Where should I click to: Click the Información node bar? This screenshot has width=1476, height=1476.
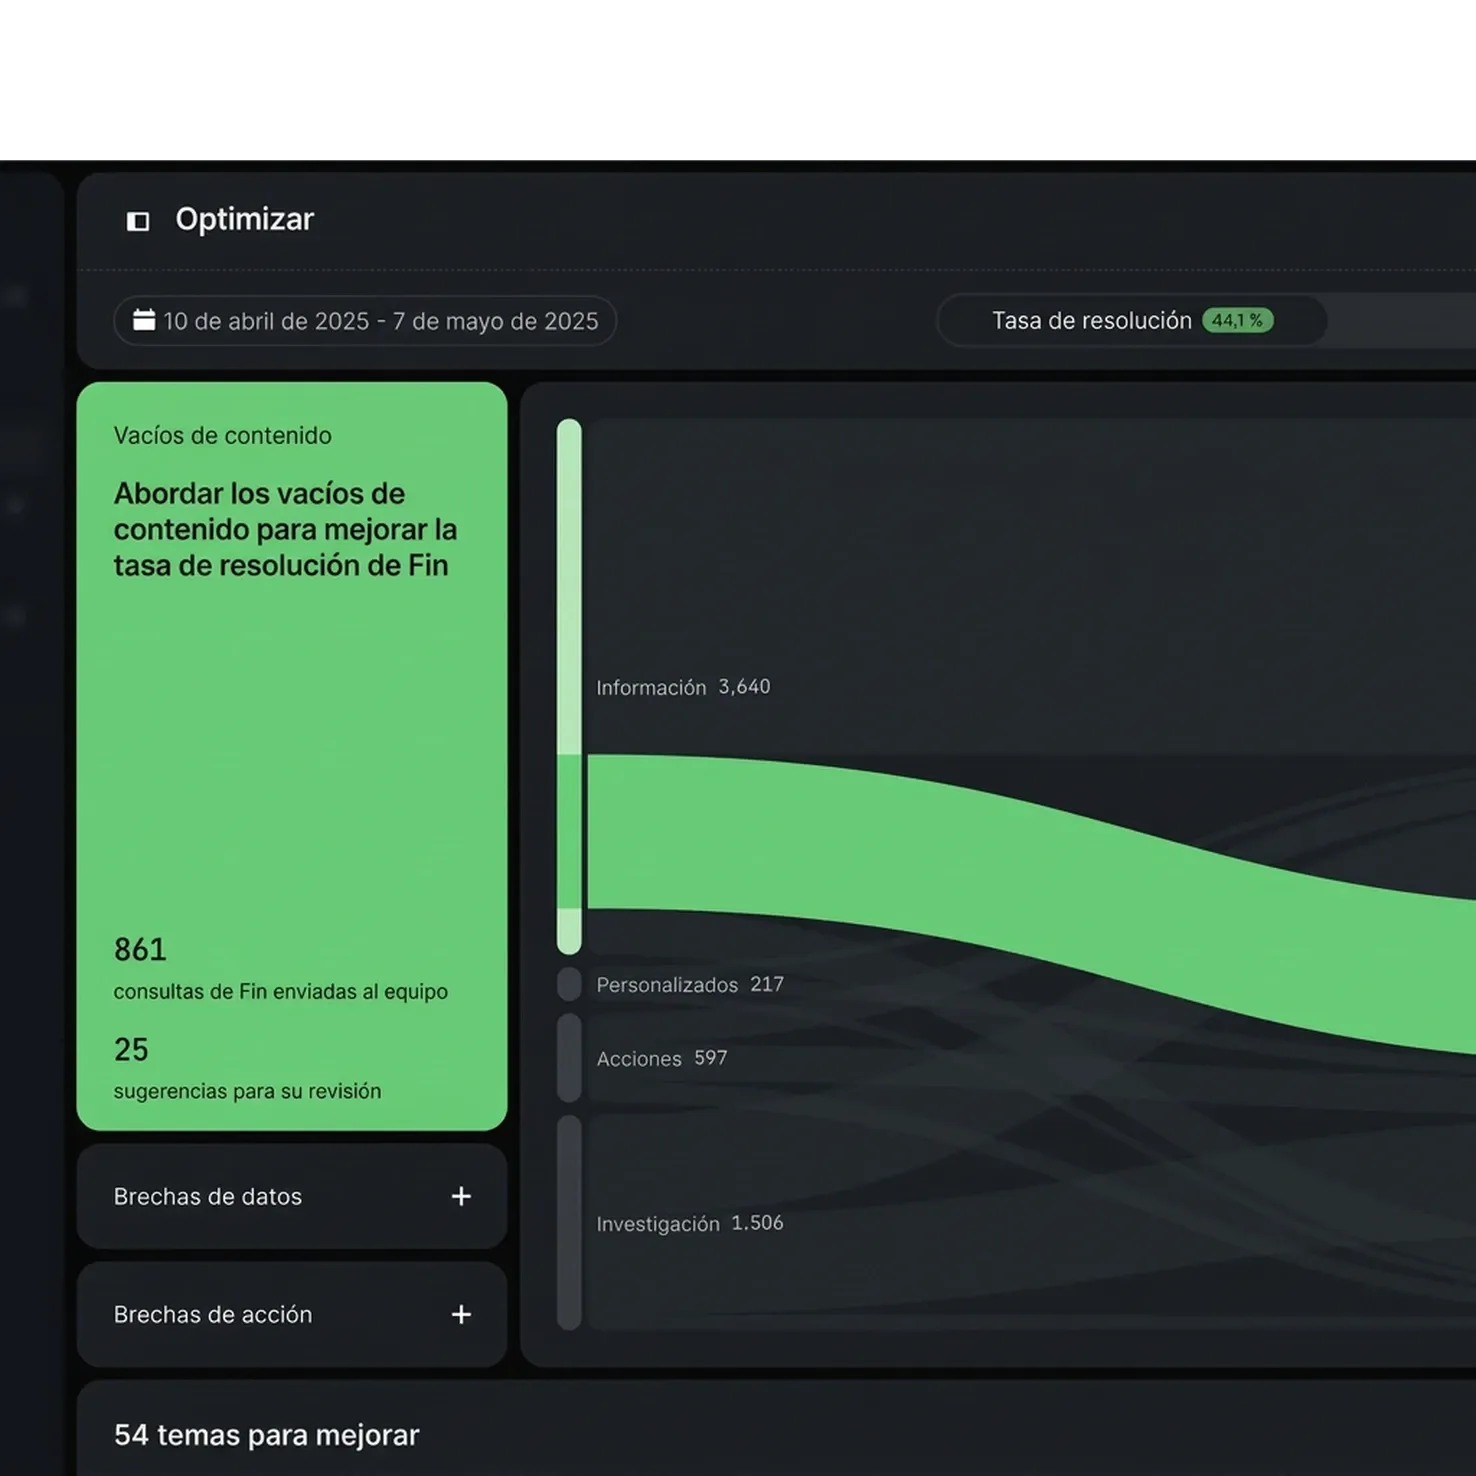click(569, 686)
